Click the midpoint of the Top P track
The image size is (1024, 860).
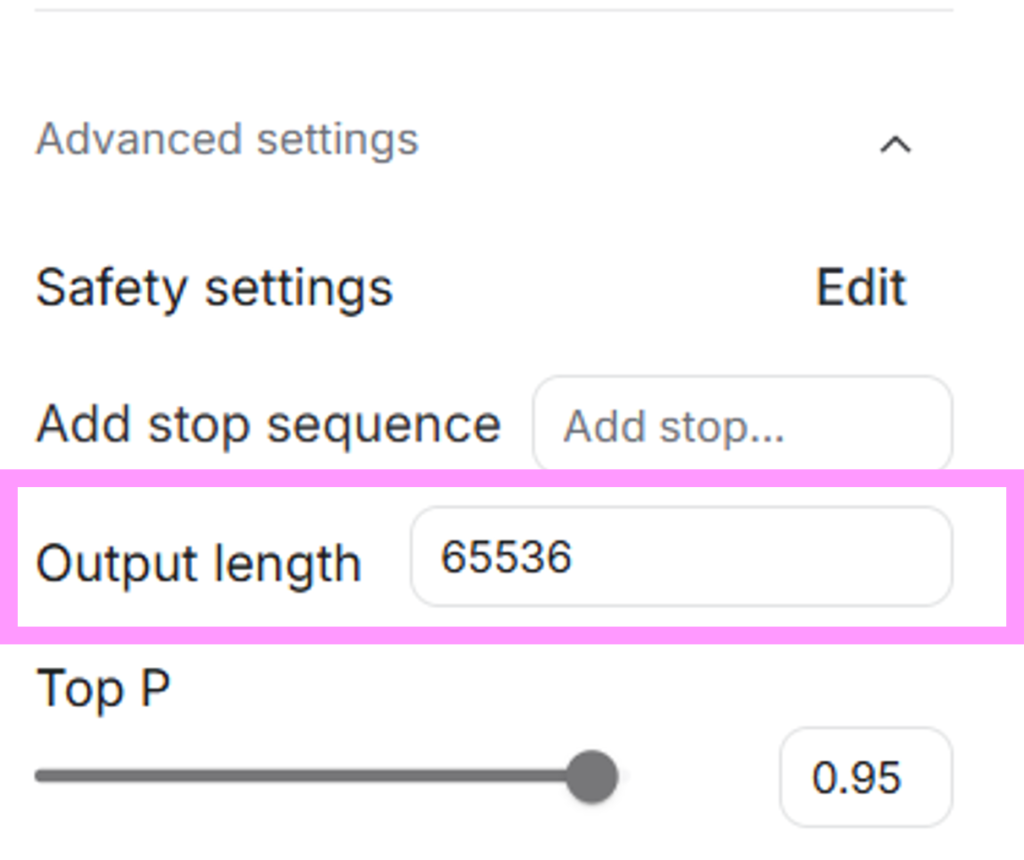[315, 776]
